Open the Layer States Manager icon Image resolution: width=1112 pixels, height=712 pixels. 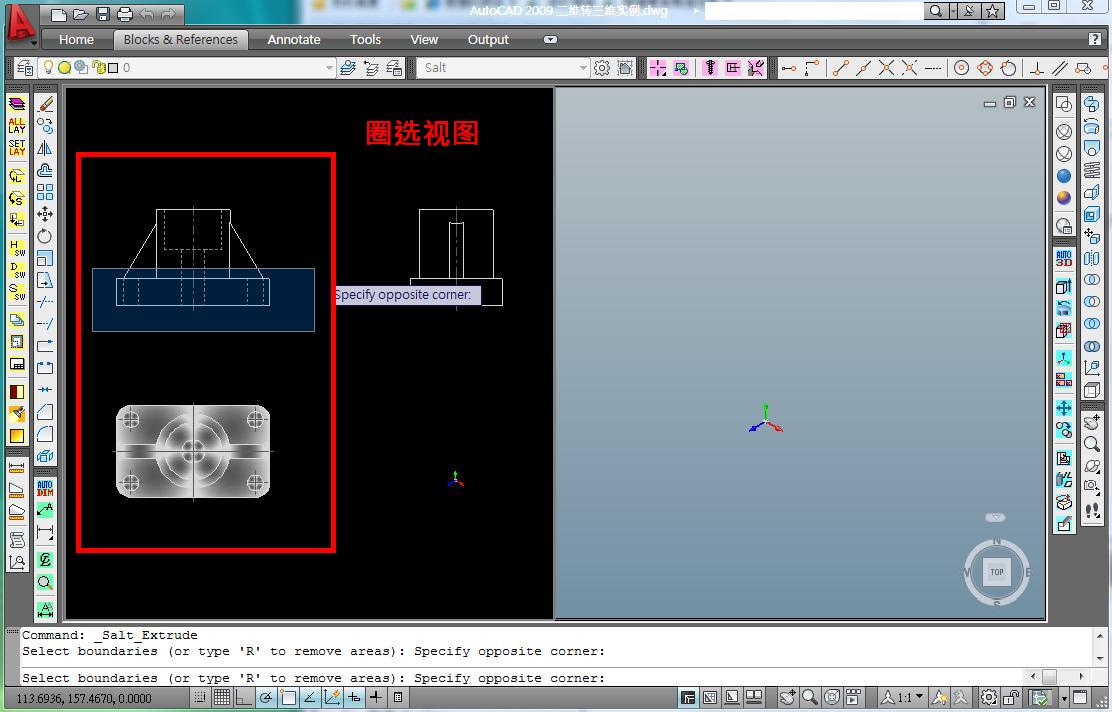(394, 68)
